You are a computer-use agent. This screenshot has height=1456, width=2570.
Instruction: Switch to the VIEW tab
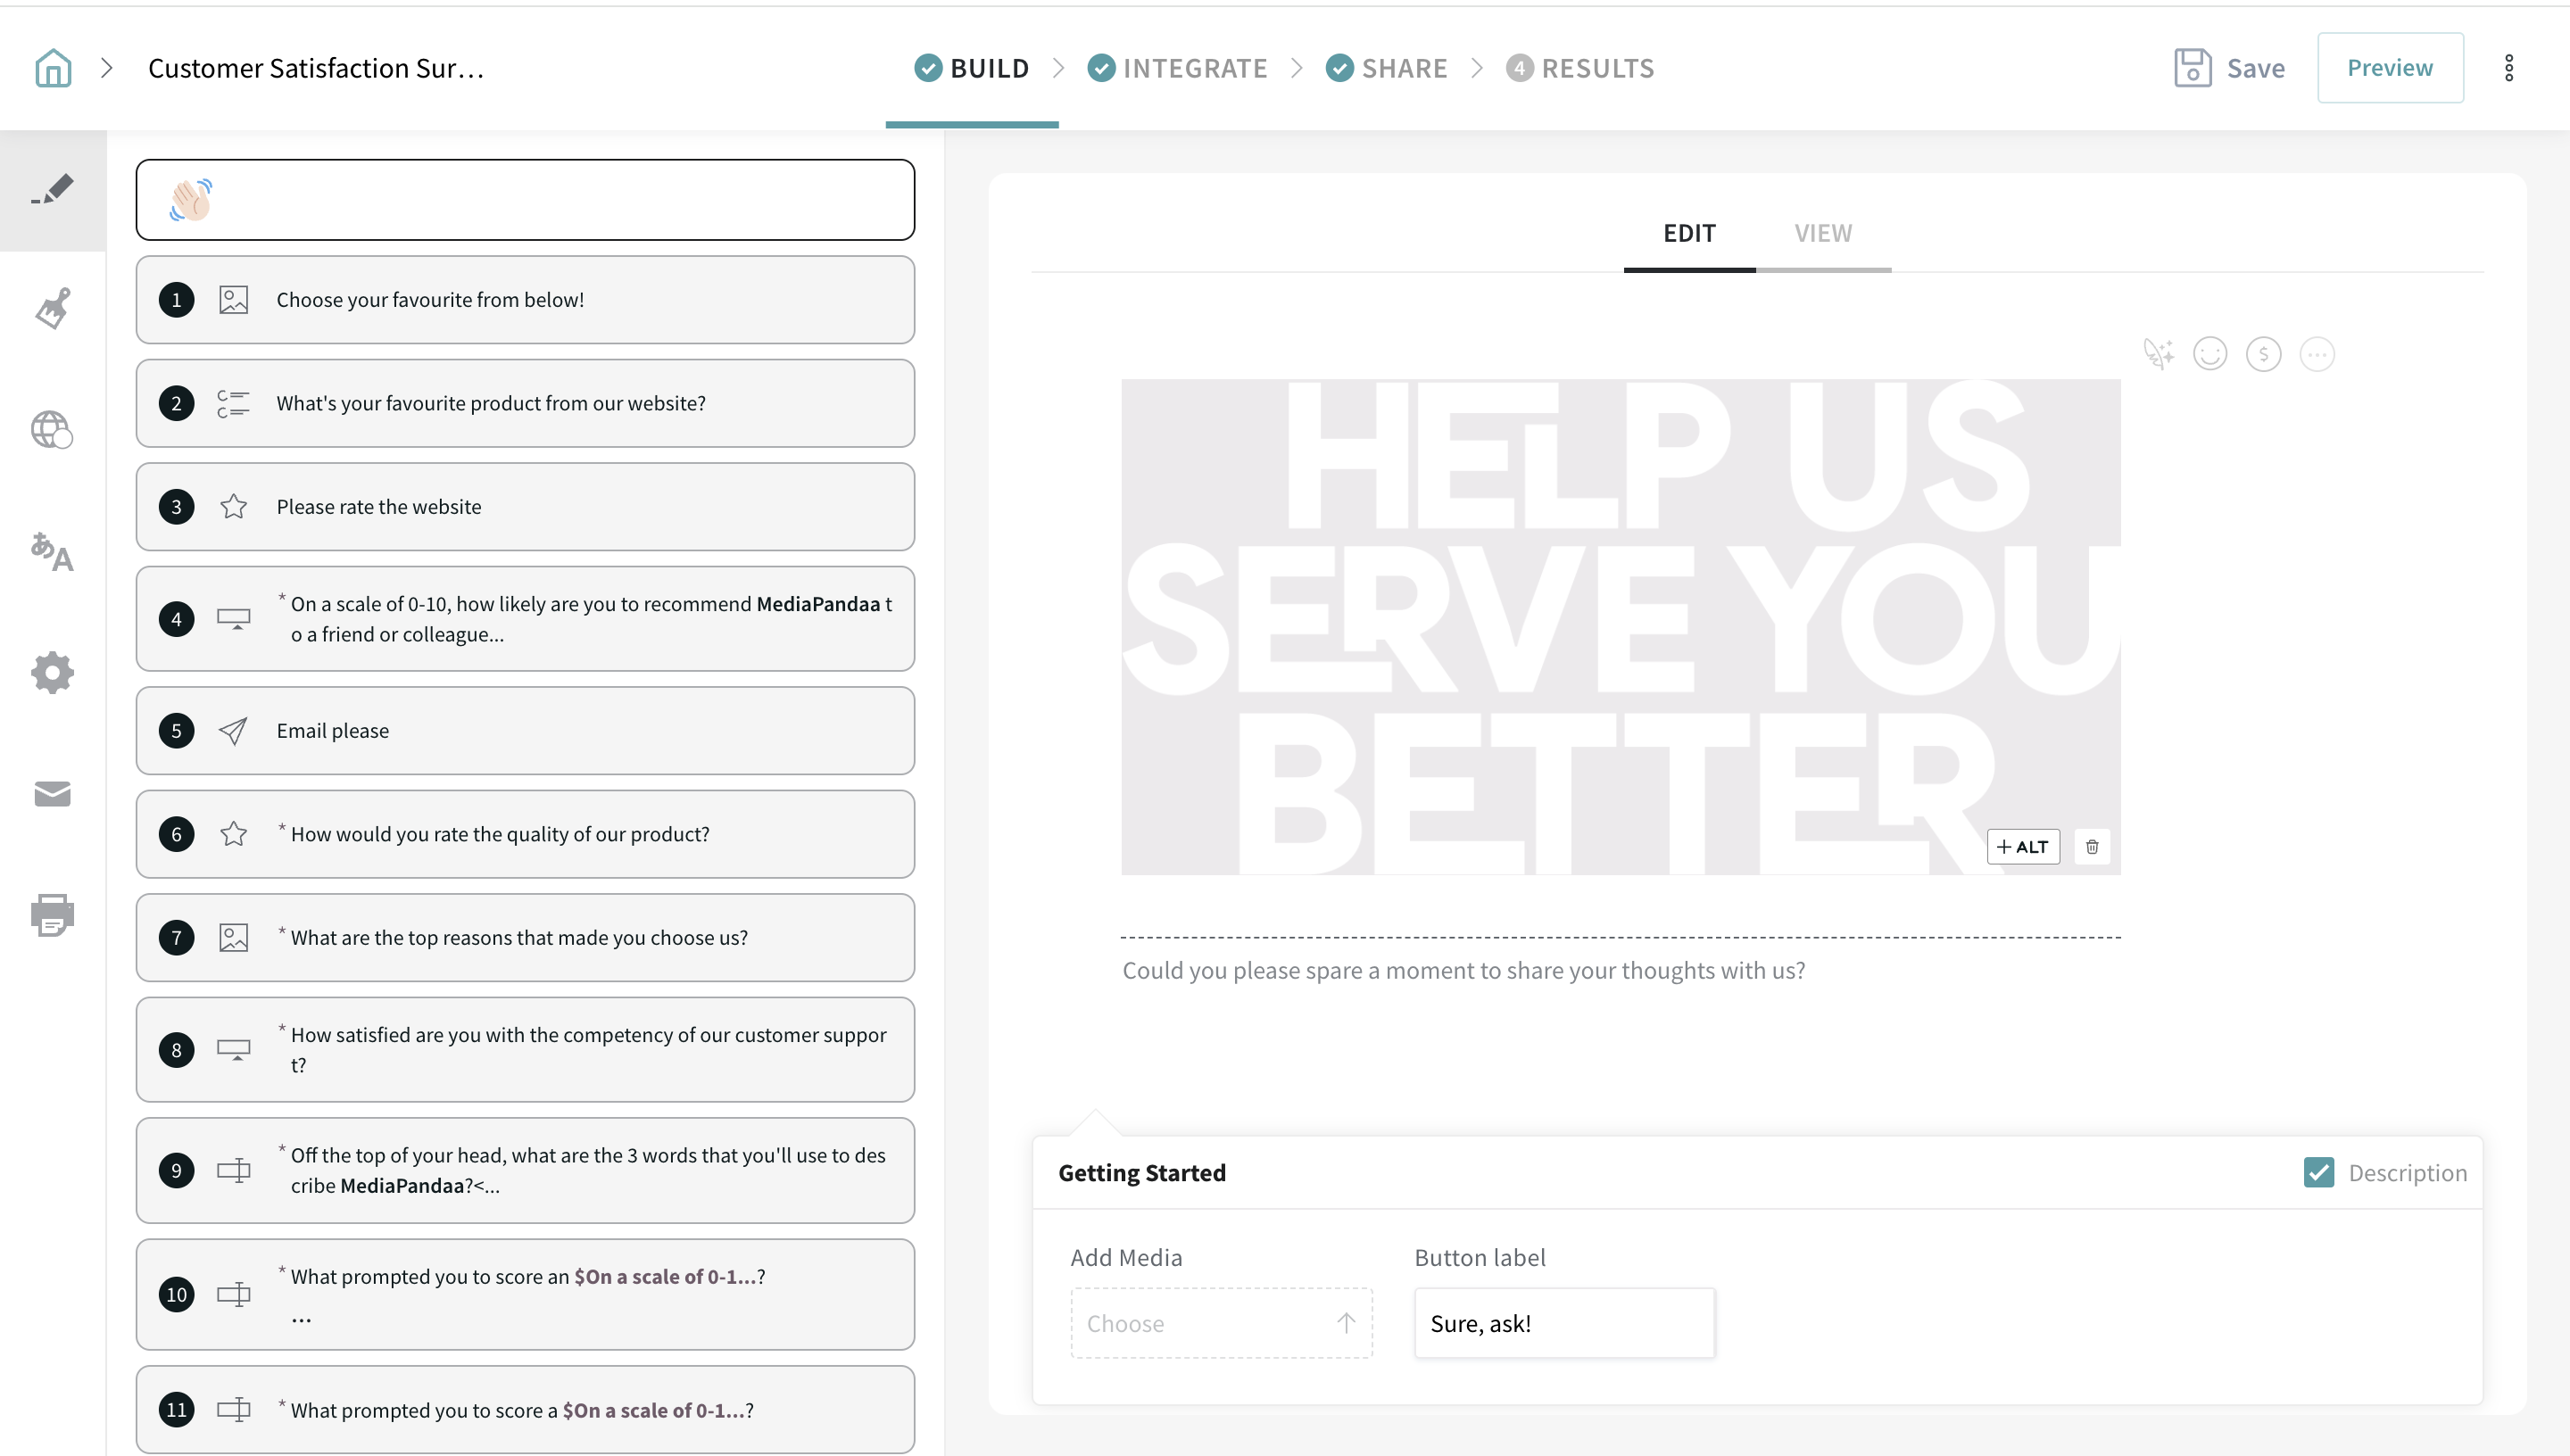pyautogui.click(x=1822, y=233)
